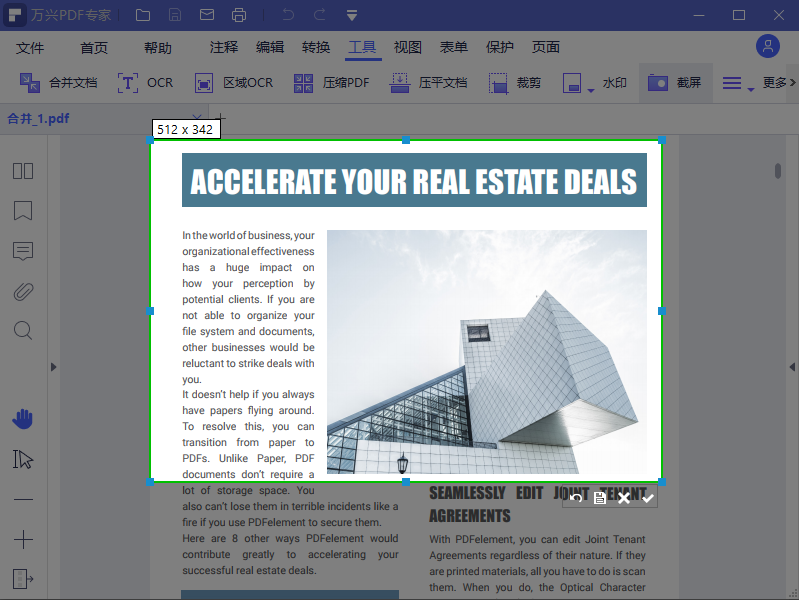
Task: Click the print icon in title bar
Action: (238, 15)
